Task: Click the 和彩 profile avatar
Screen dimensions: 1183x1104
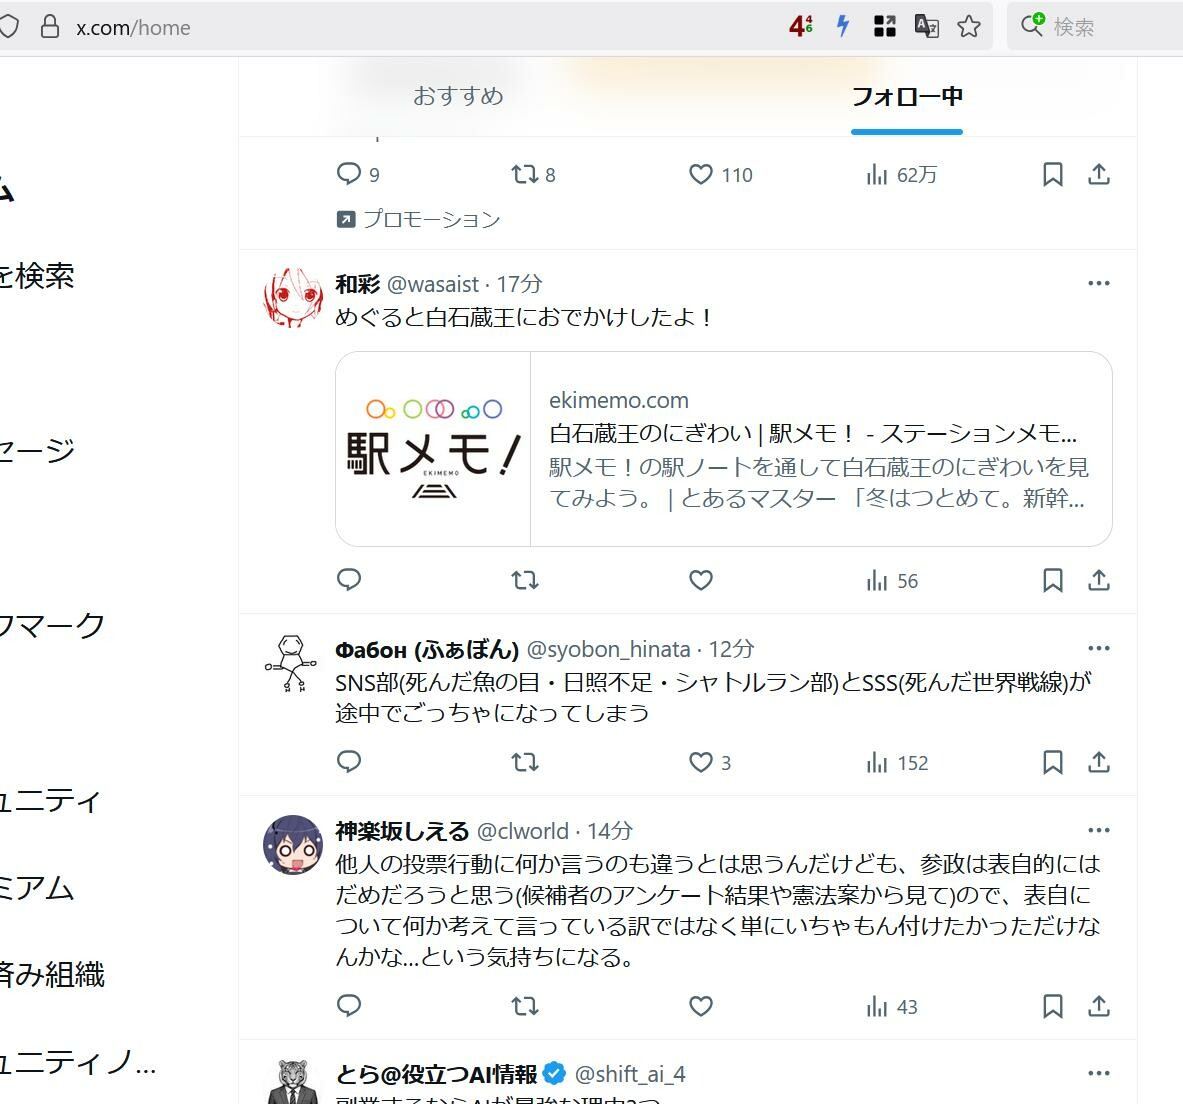Action: [293, 298]
